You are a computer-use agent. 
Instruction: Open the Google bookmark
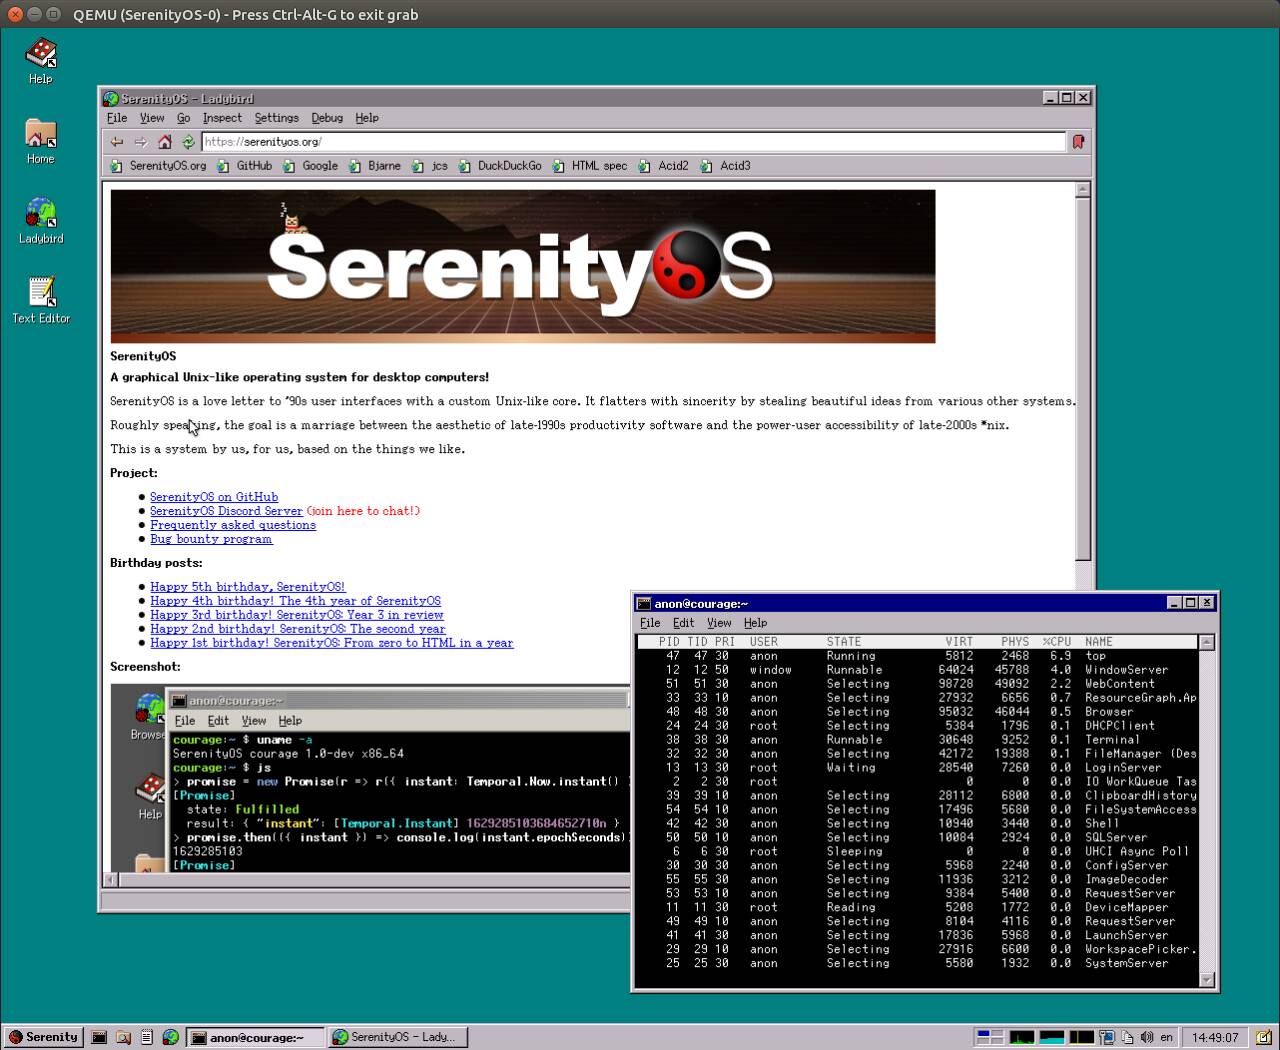tap(310, 166)
